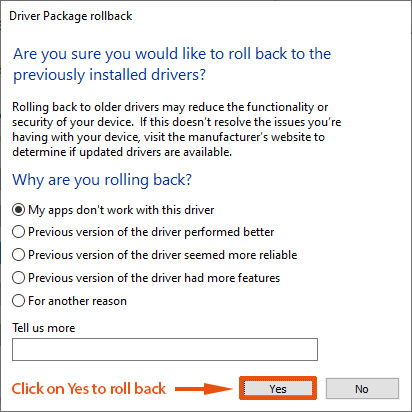Click inside the "Tell us more" text box
Image resolution: width=412 pixels, height=412 pixels.
tap(165, 349)
